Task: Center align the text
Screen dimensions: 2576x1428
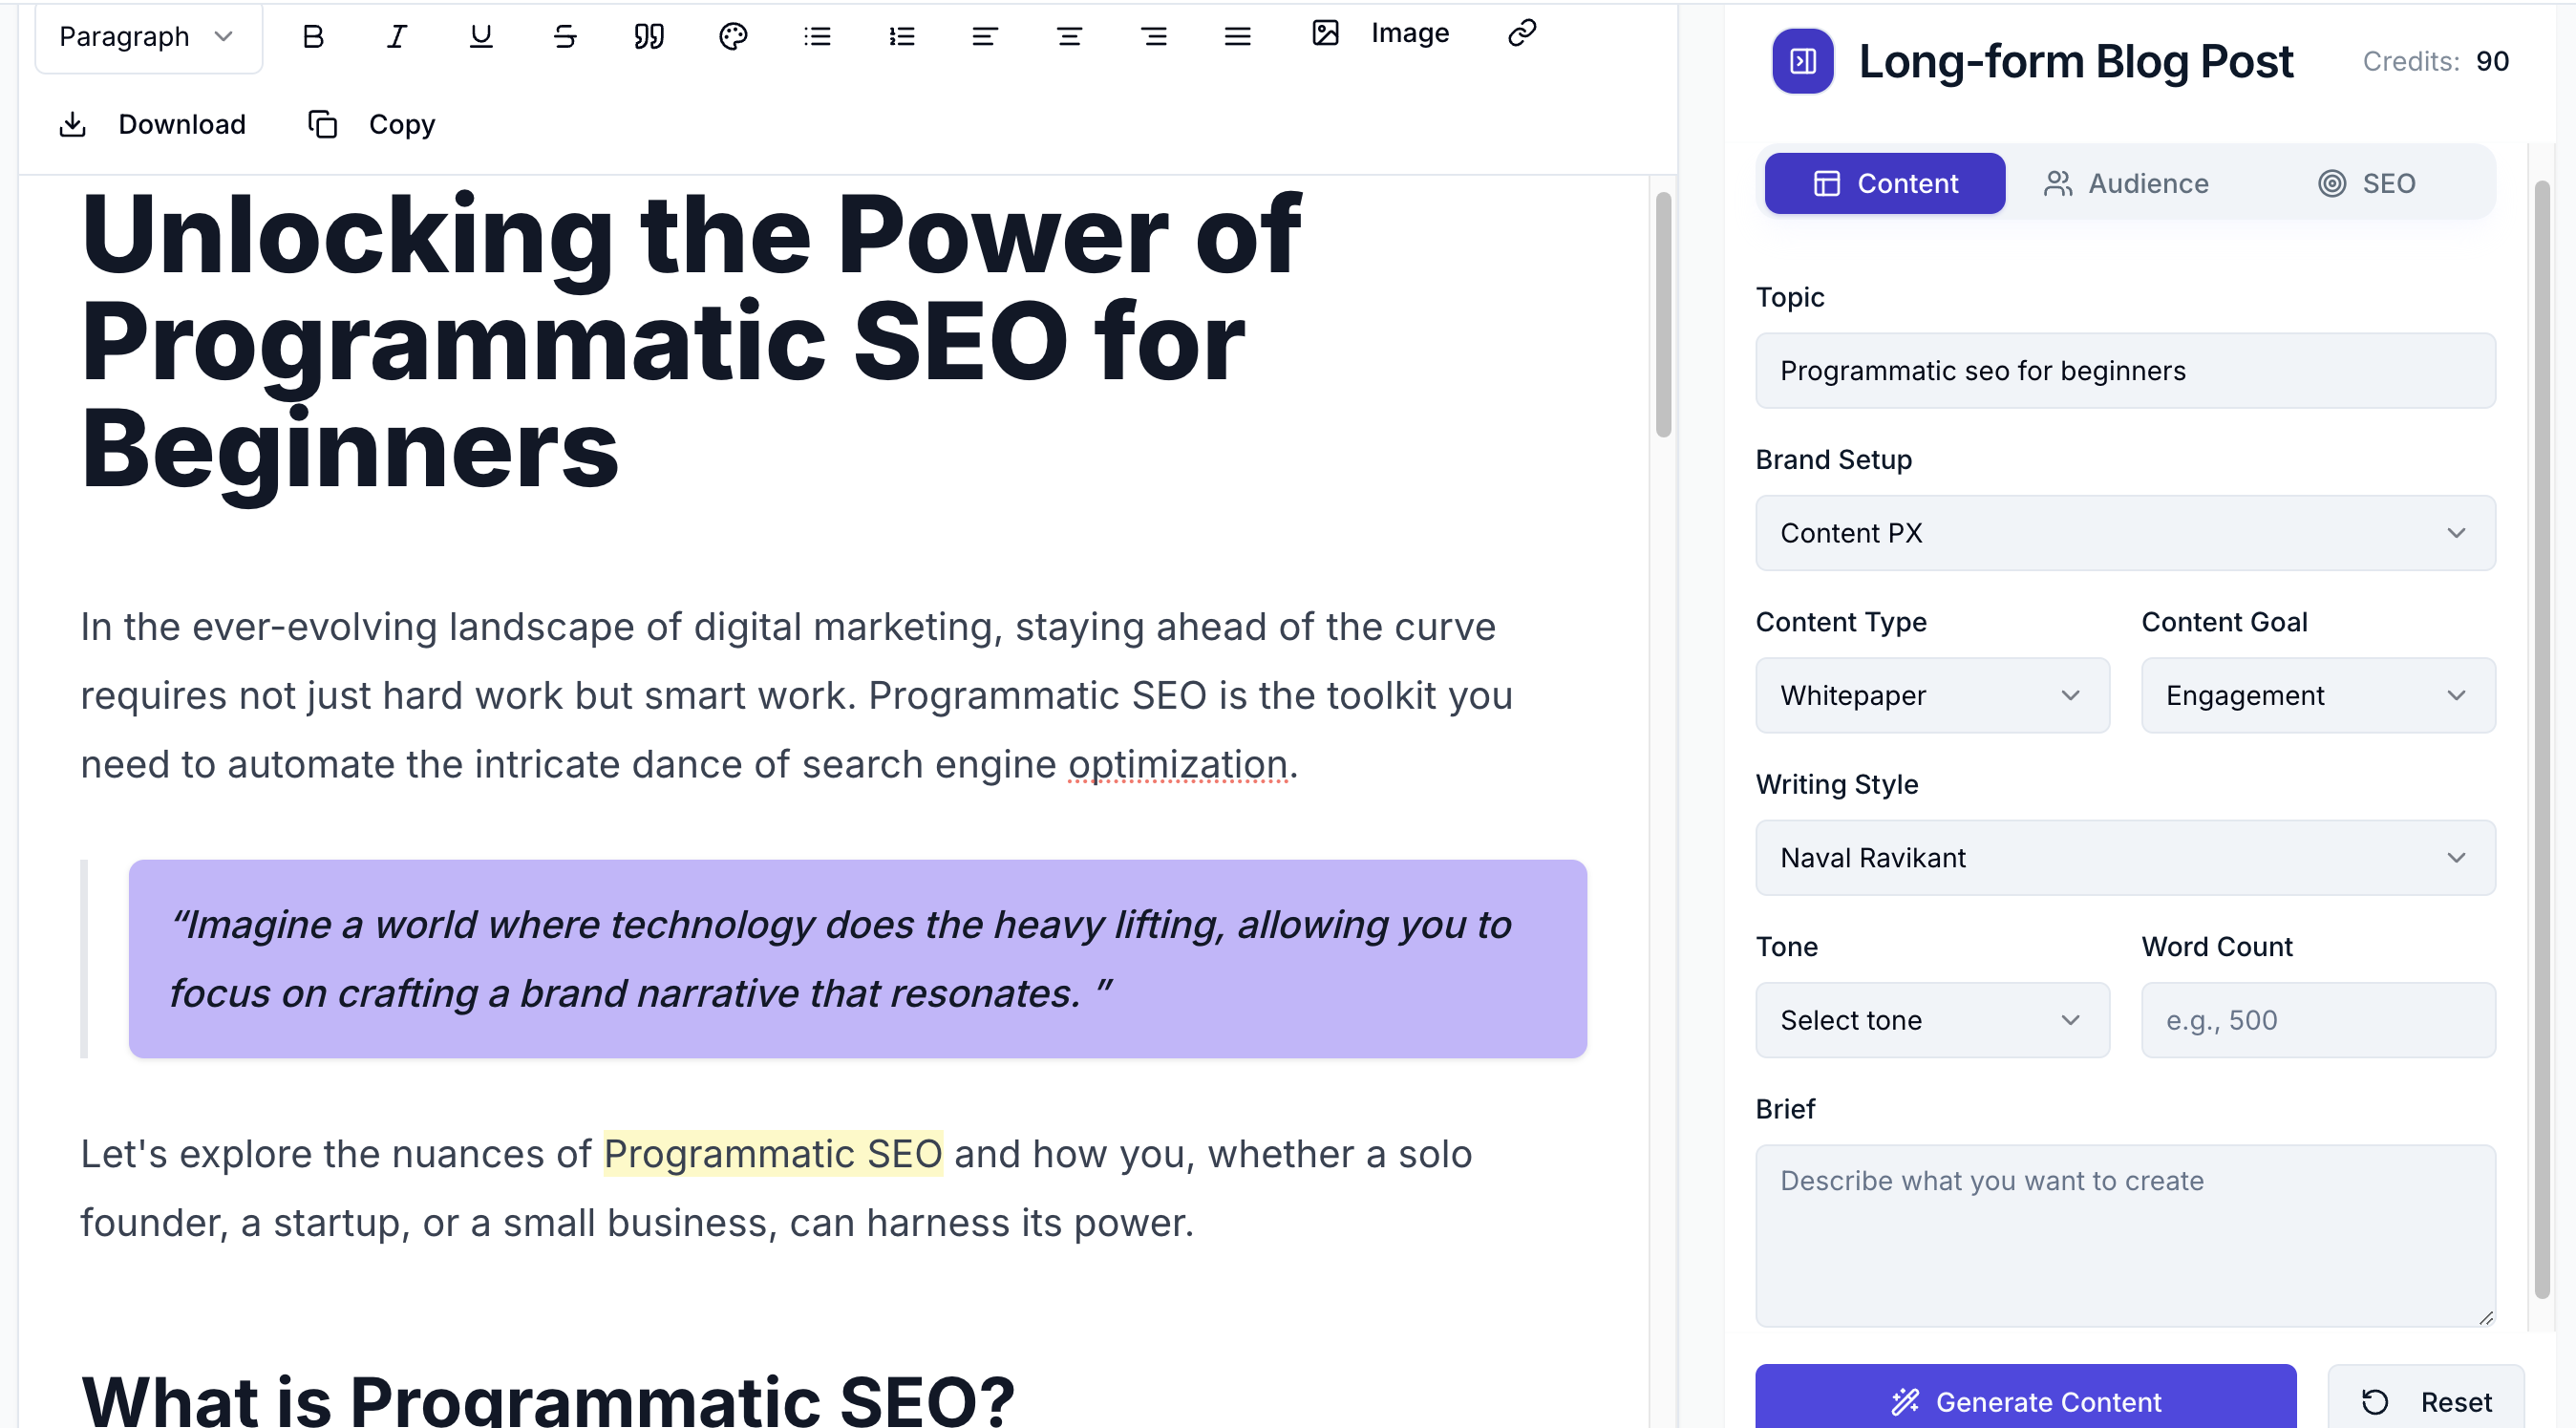Action: [1069, 37]
